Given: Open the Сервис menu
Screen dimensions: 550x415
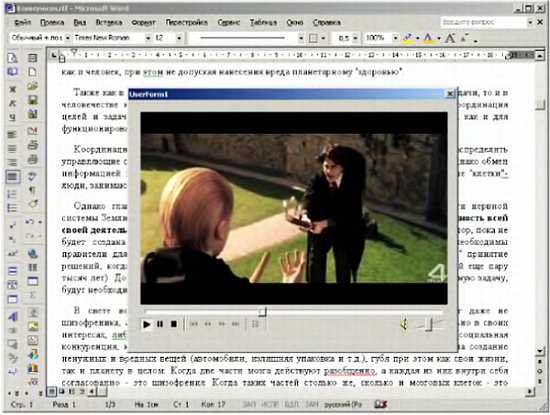Looking at the screenshot, I should click(228, 22).
